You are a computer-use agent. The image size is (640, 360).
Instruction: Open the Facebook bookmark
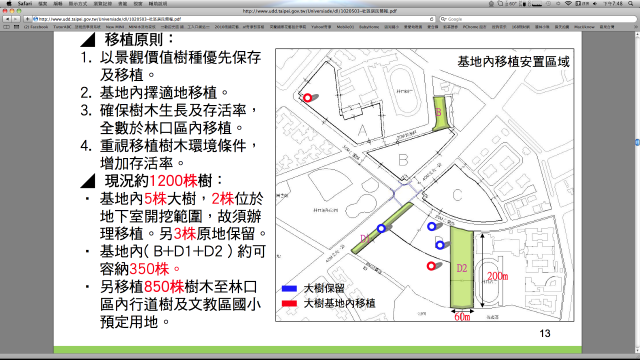[36, 27]
